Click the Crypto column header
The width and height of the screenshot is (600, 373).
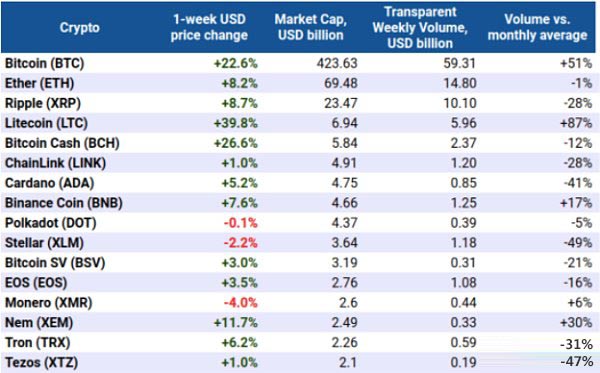coord(80,28)
